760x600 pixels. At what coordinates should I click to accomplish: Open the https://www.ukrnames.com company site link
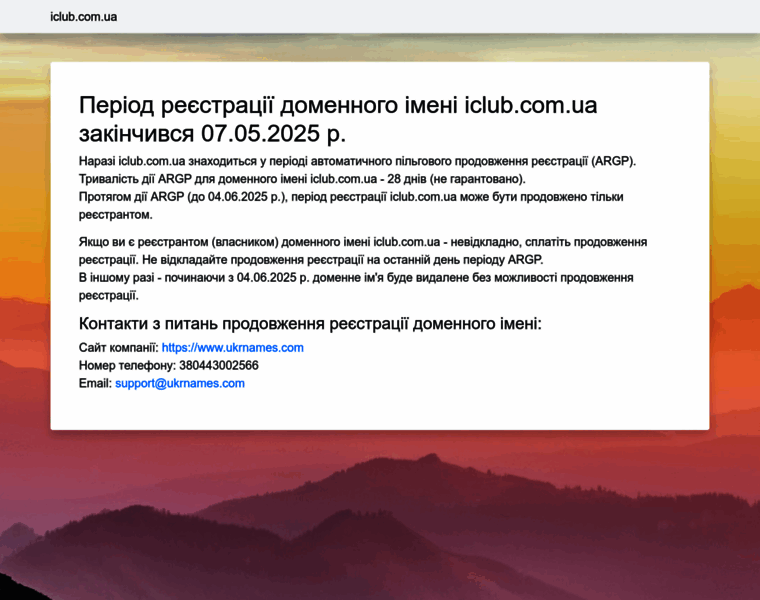click(233, 347)
